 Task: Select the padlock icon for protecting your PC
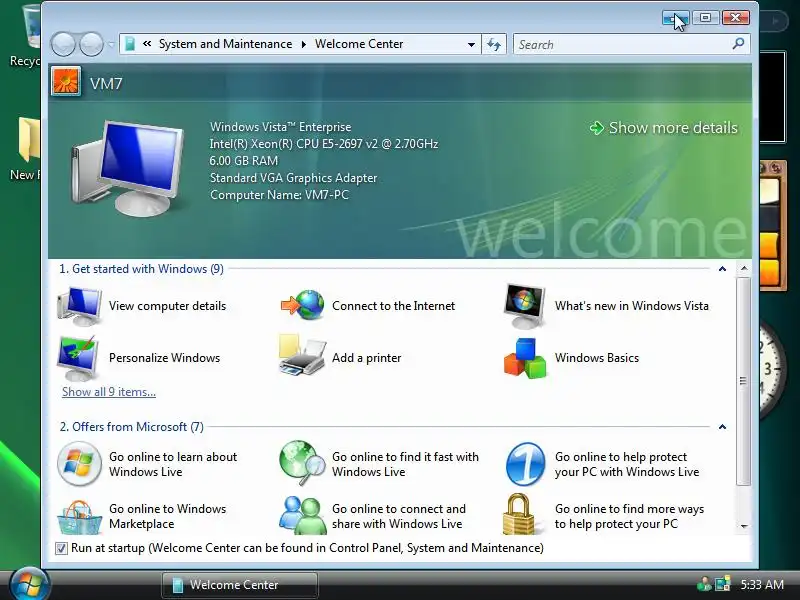coord(521,514)
